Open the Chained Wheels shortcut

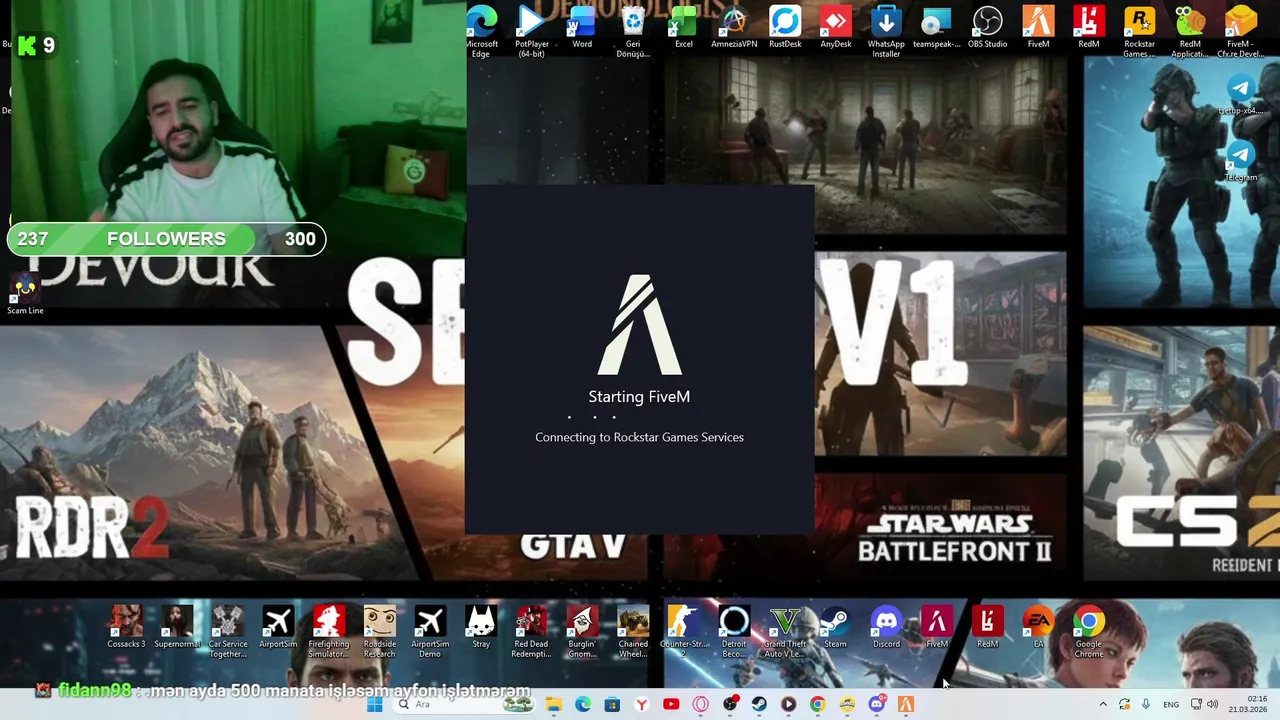(x=633, y=631)
